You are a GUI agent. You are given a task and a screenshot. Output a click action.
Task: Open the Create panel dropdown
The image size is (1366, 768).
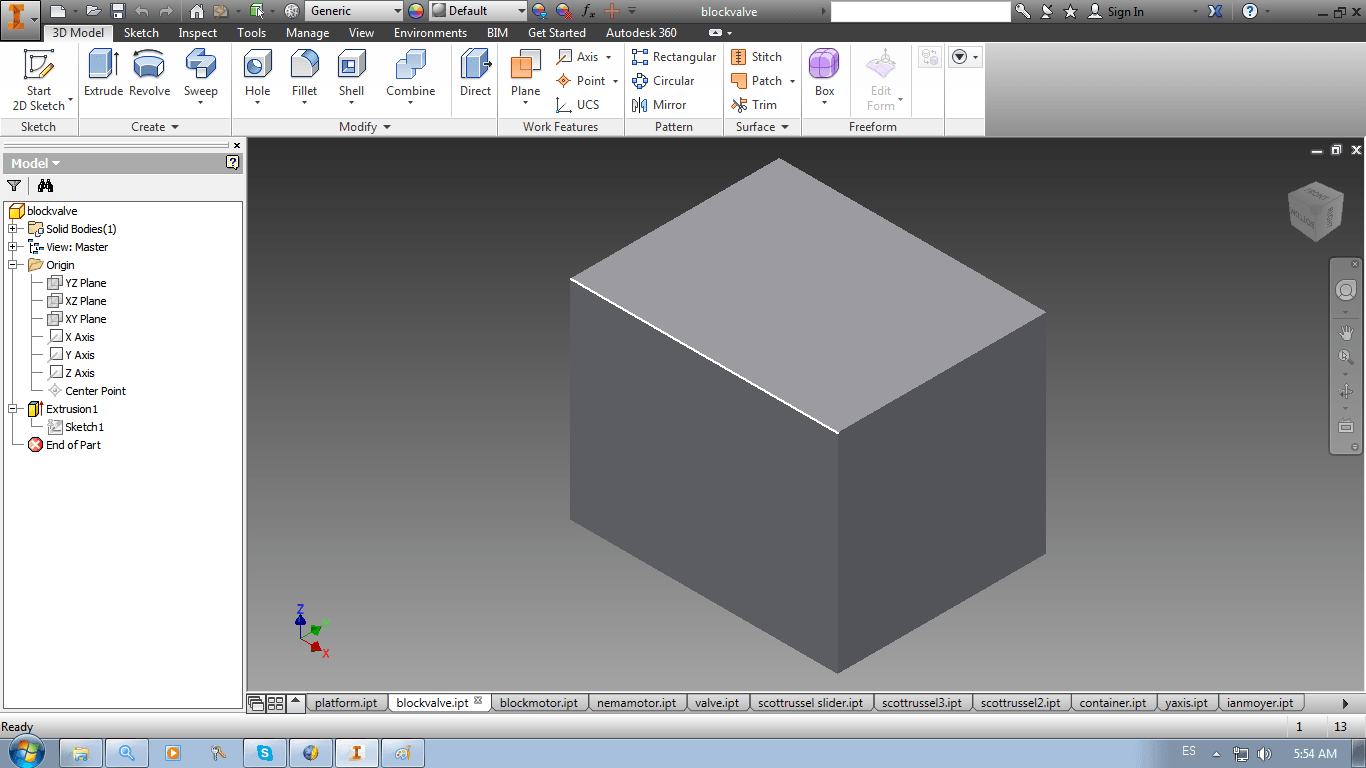155,127
